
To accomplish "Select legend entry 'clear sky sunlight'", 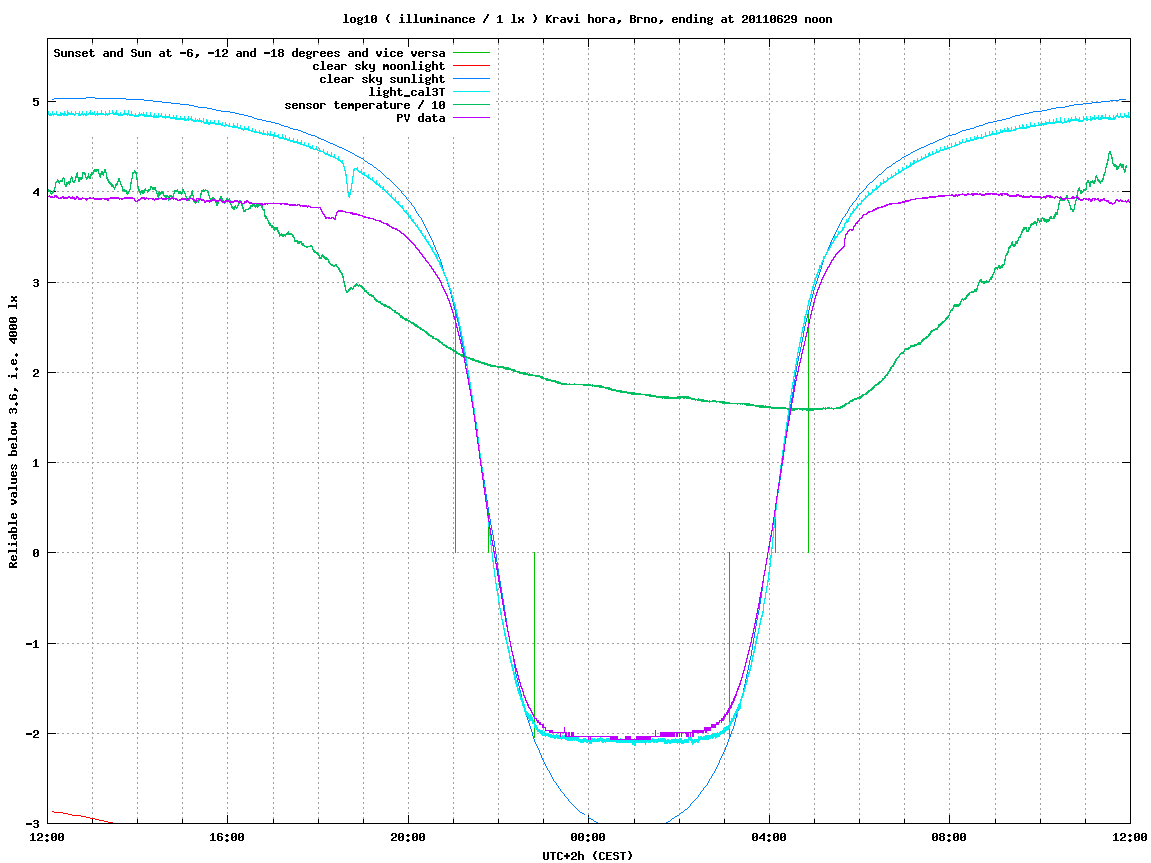I will pos(382,79).
